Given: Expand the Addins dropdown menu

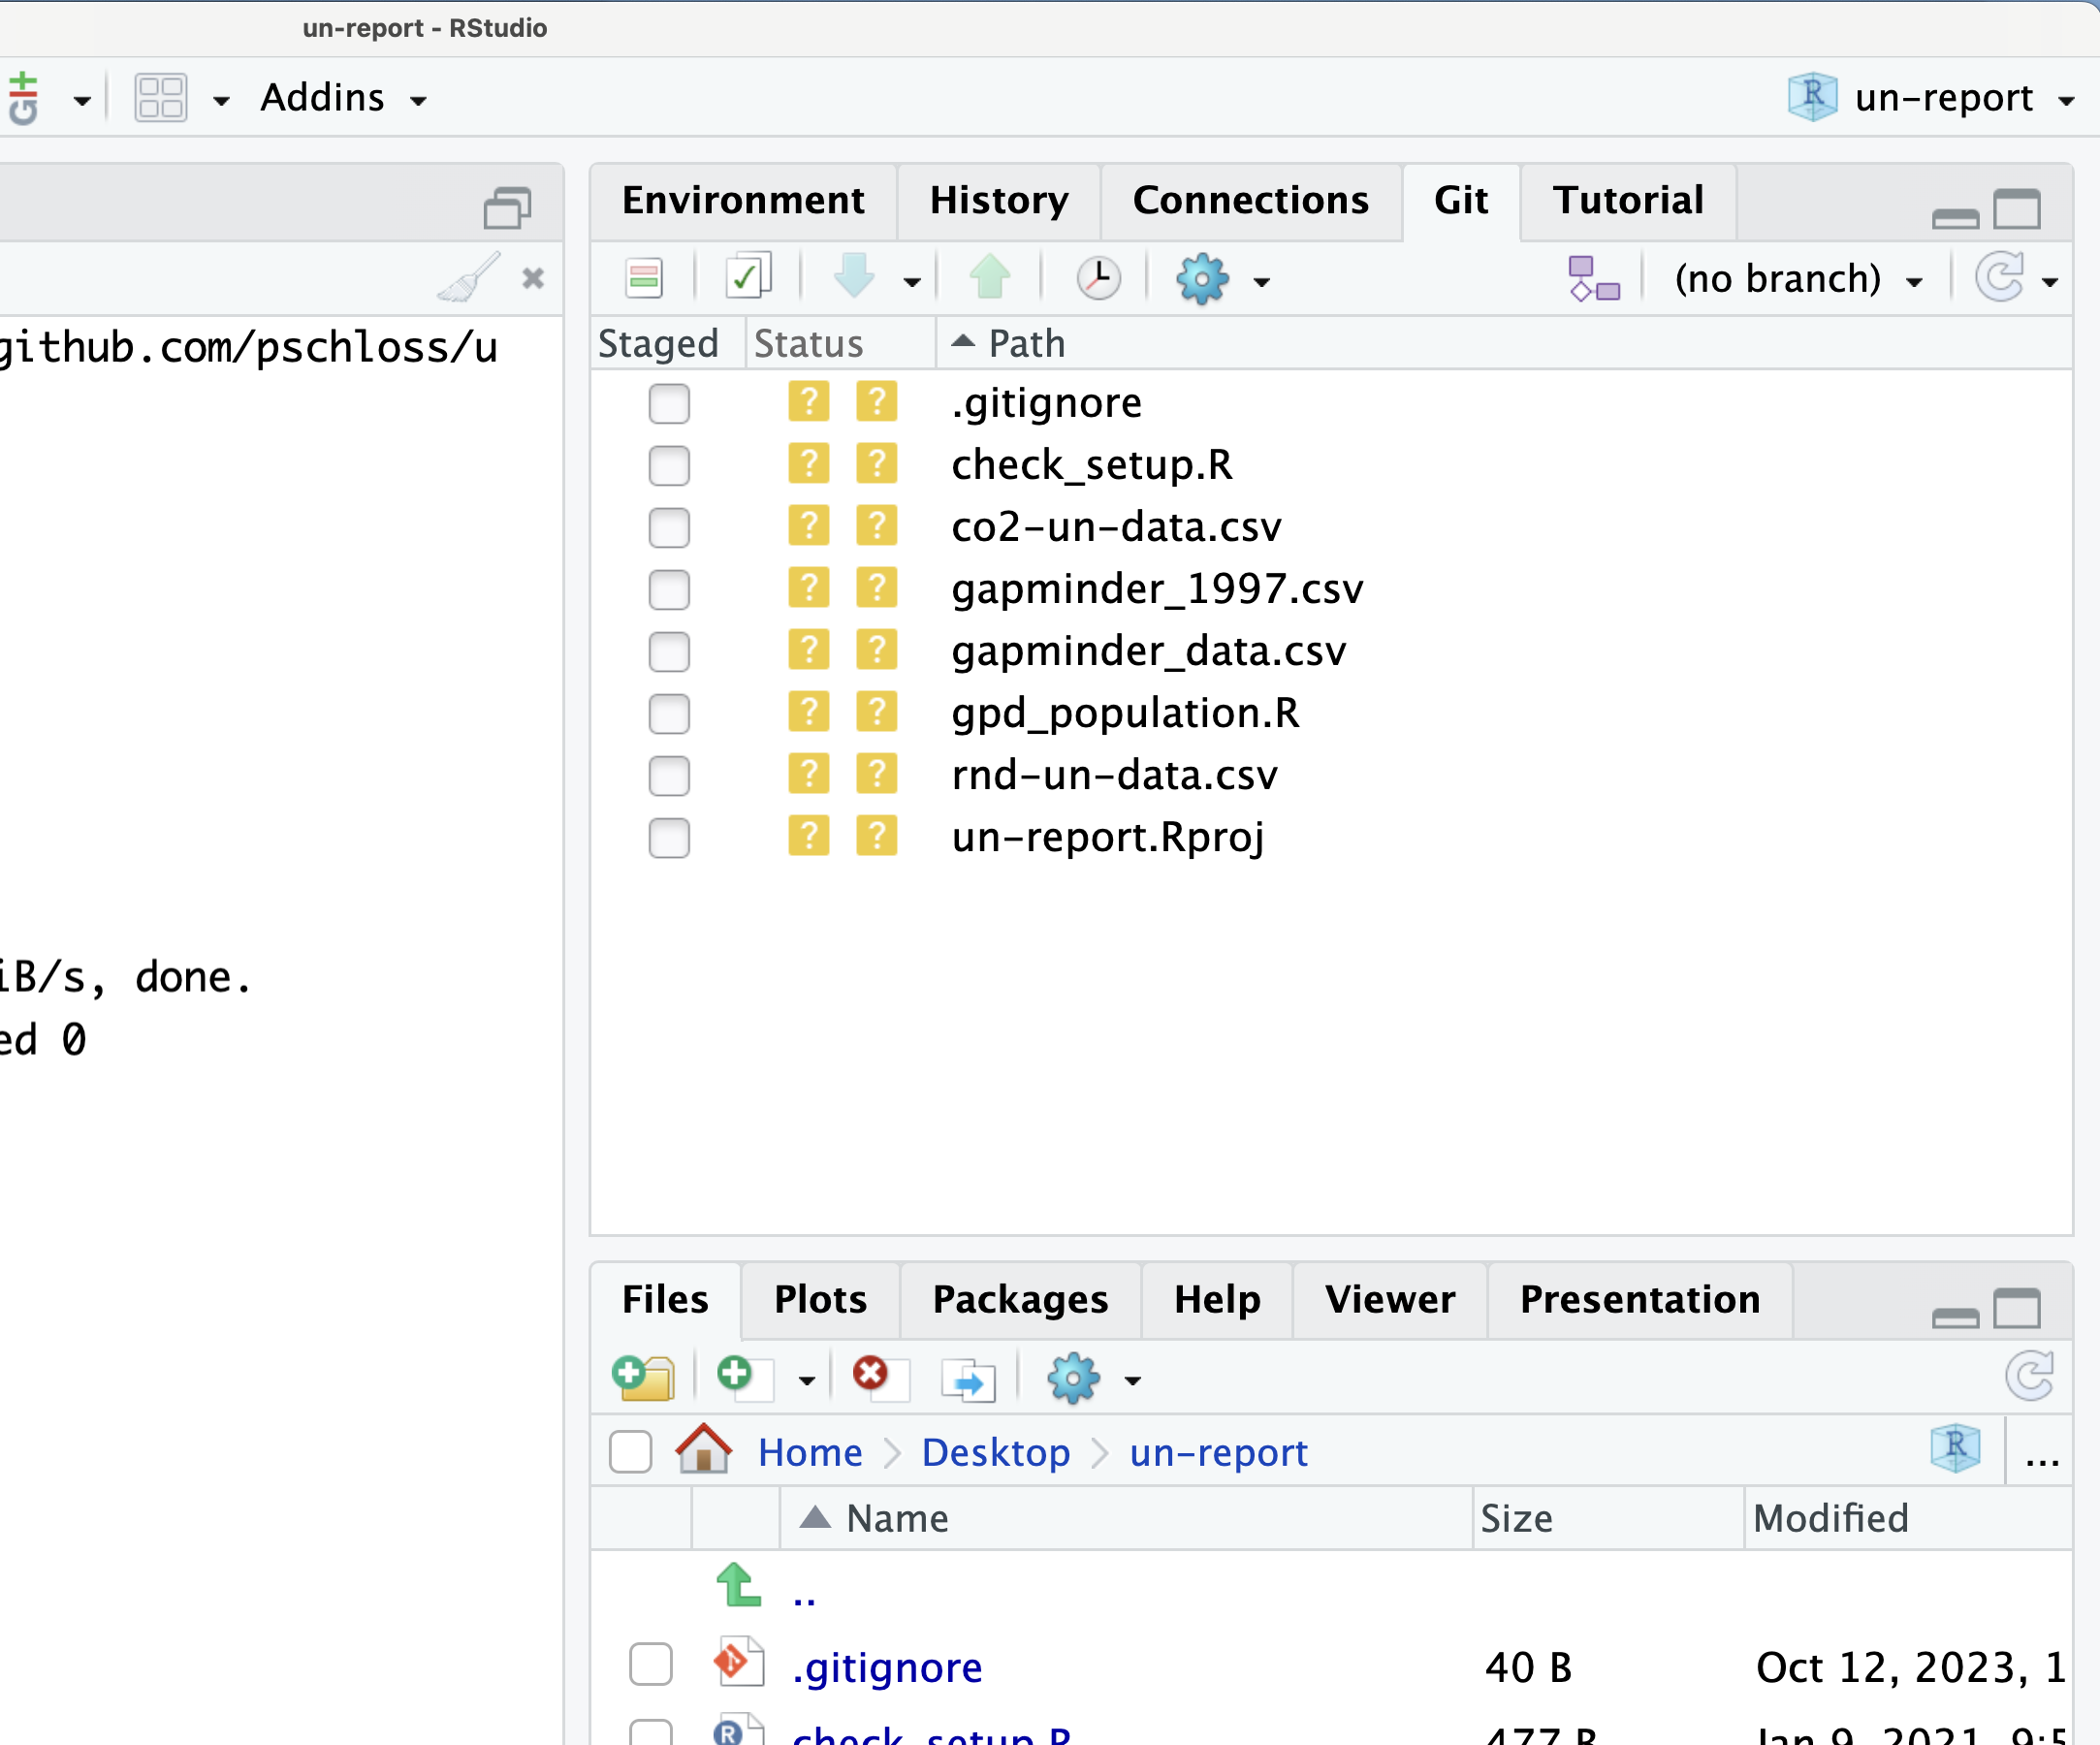Looking at the screenshot, I should point(343,98).
